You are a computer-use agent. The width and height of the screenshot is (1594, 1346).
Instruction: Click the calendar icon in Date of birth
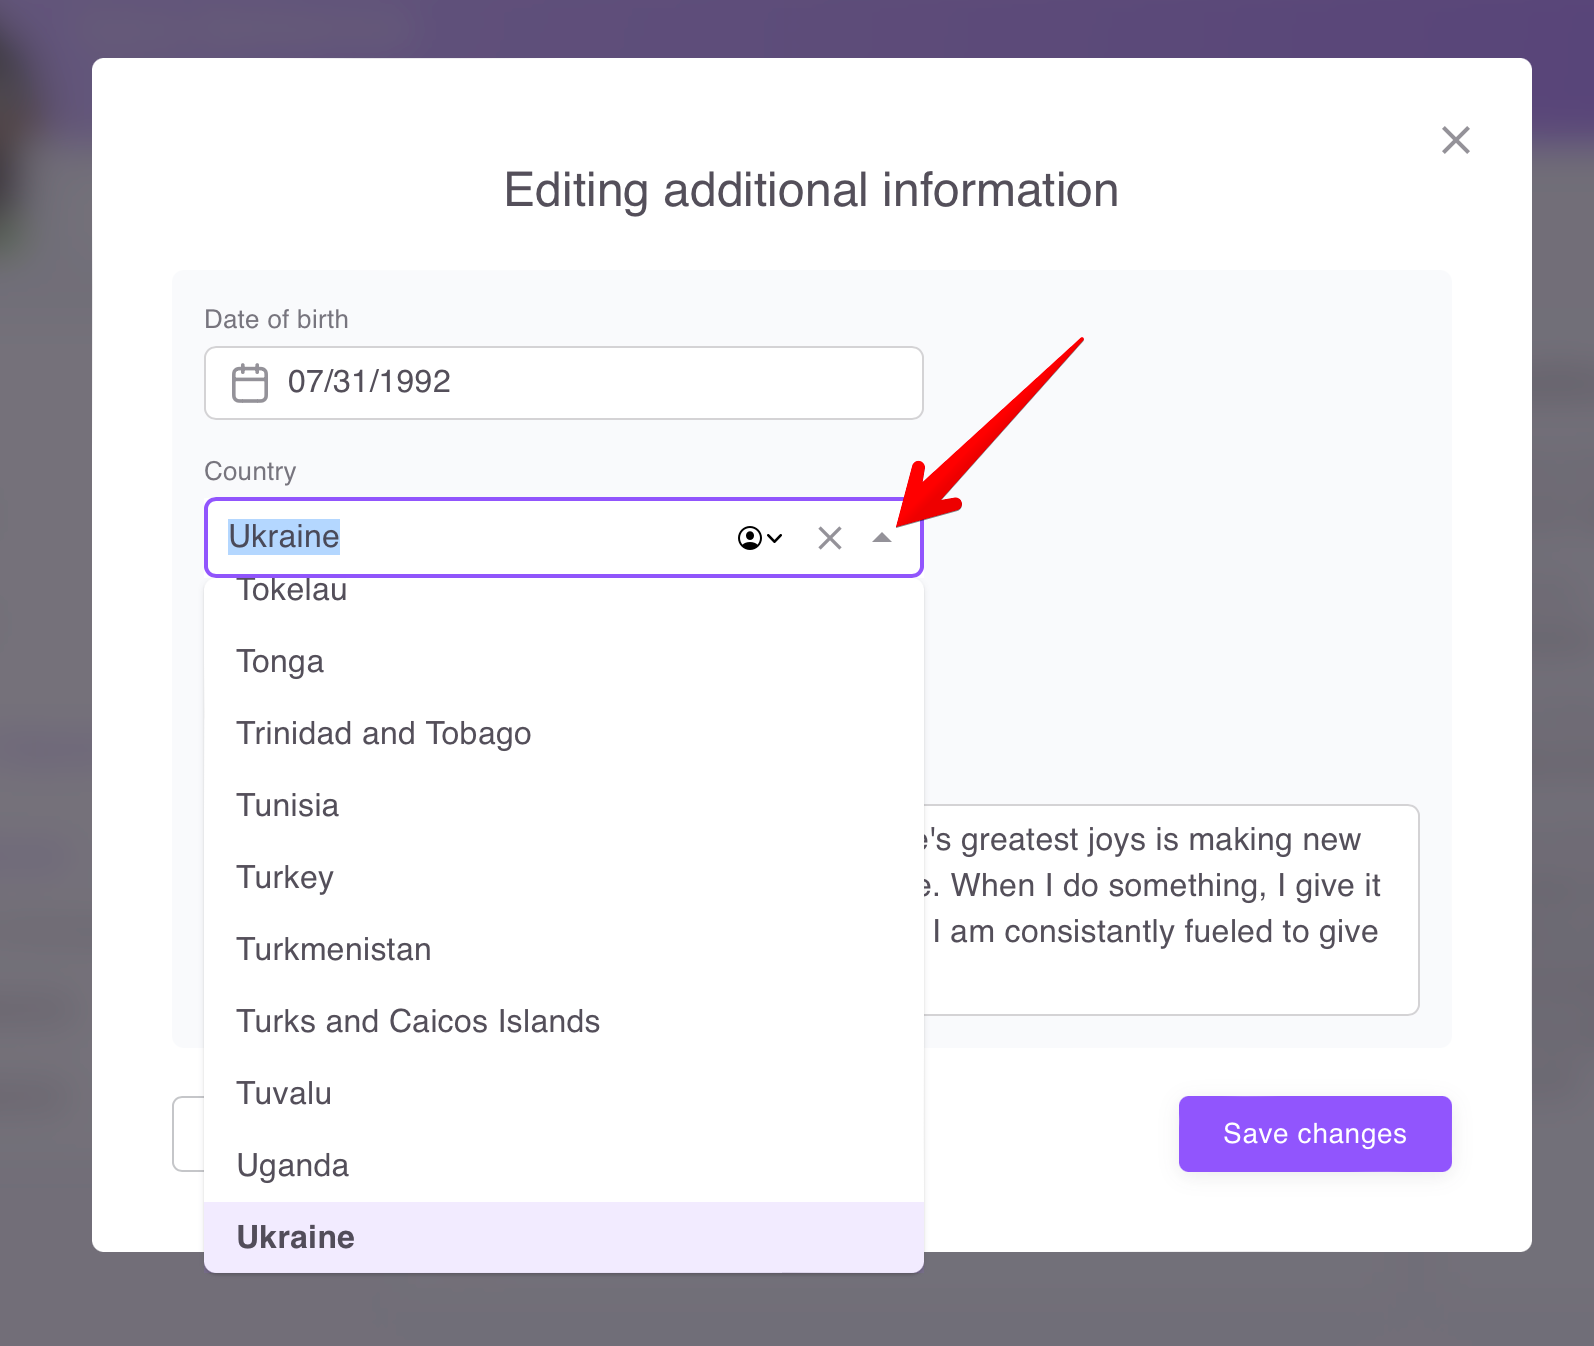click(x=249, y=383)
